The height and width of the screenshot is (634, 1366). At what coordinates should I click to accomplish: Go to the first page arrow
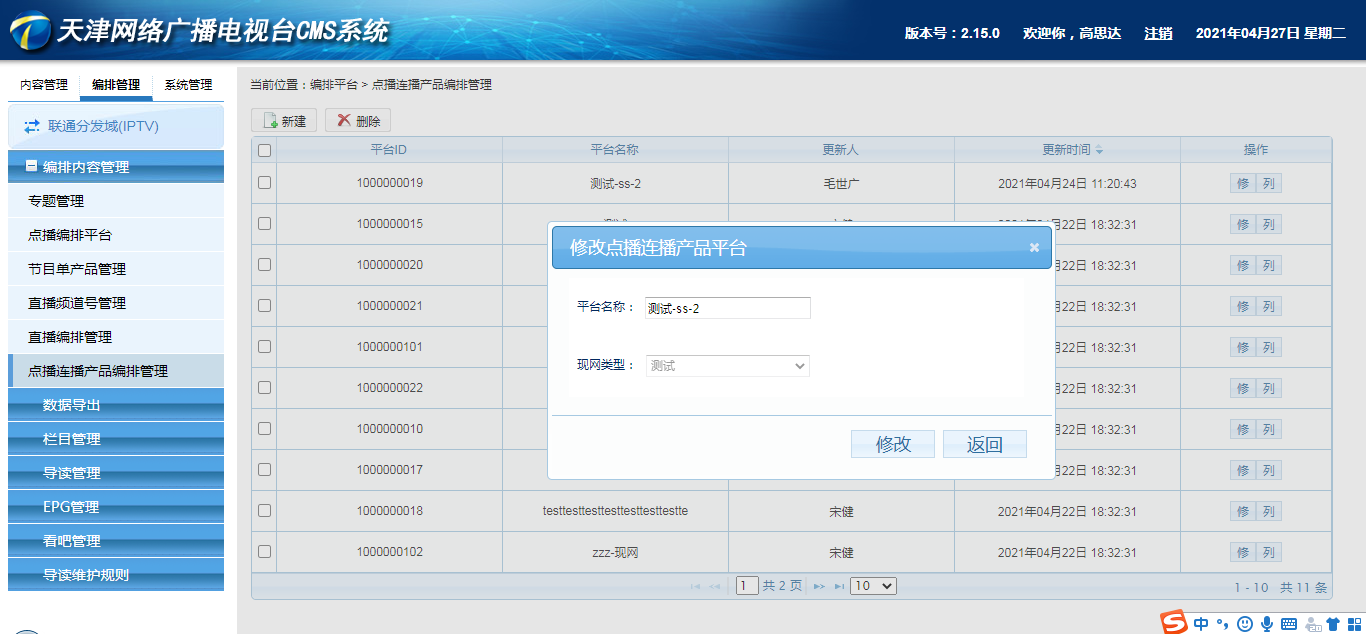(695, 587)
